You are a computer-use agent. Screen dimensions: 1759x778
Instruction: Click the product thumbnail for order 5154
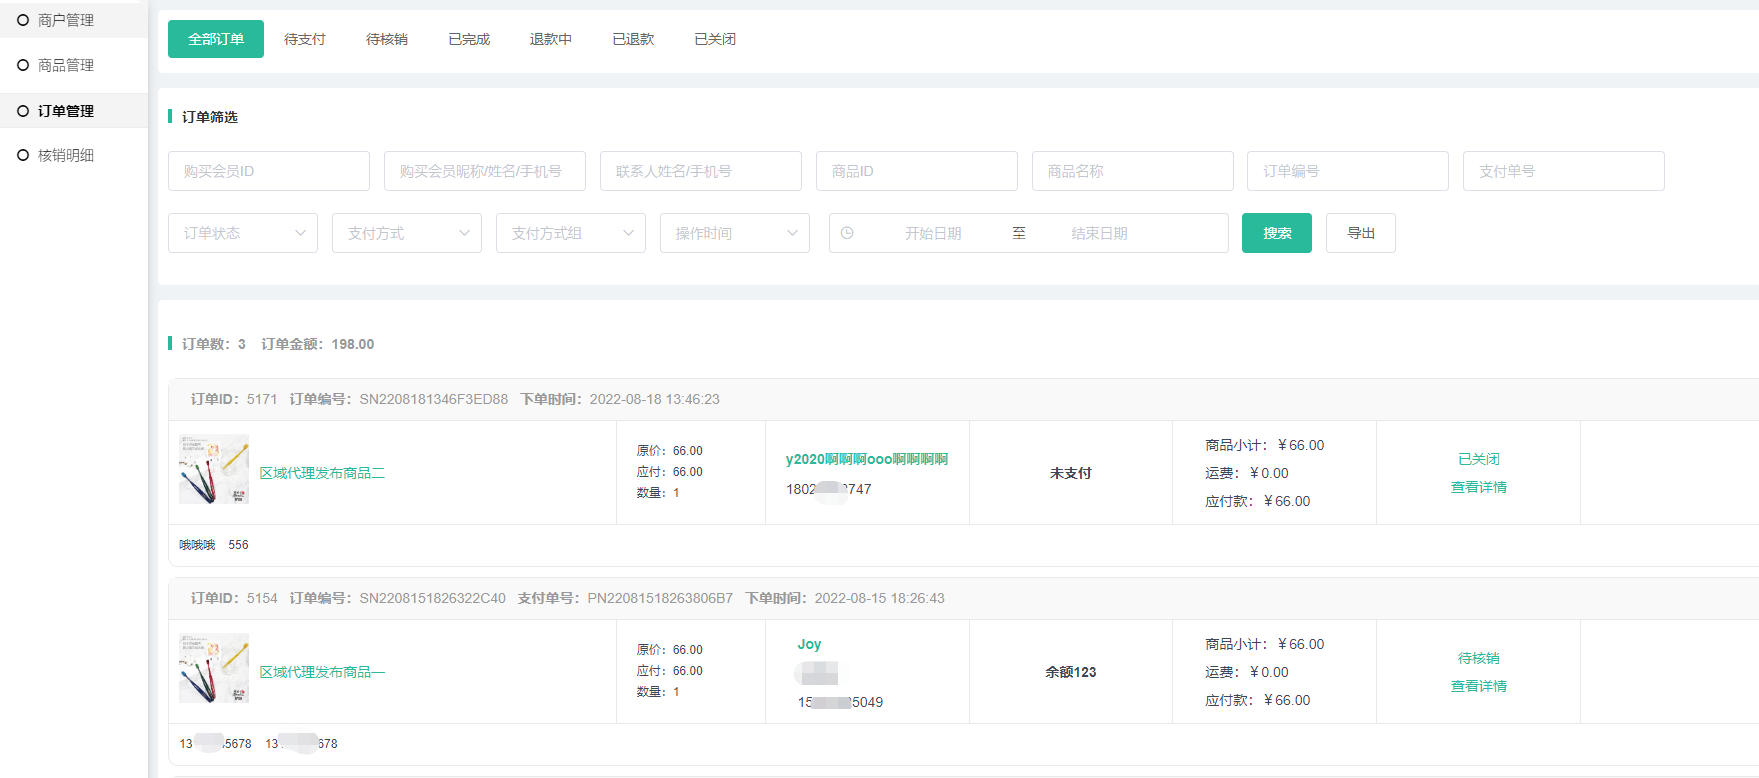click(x=214, y=668)
